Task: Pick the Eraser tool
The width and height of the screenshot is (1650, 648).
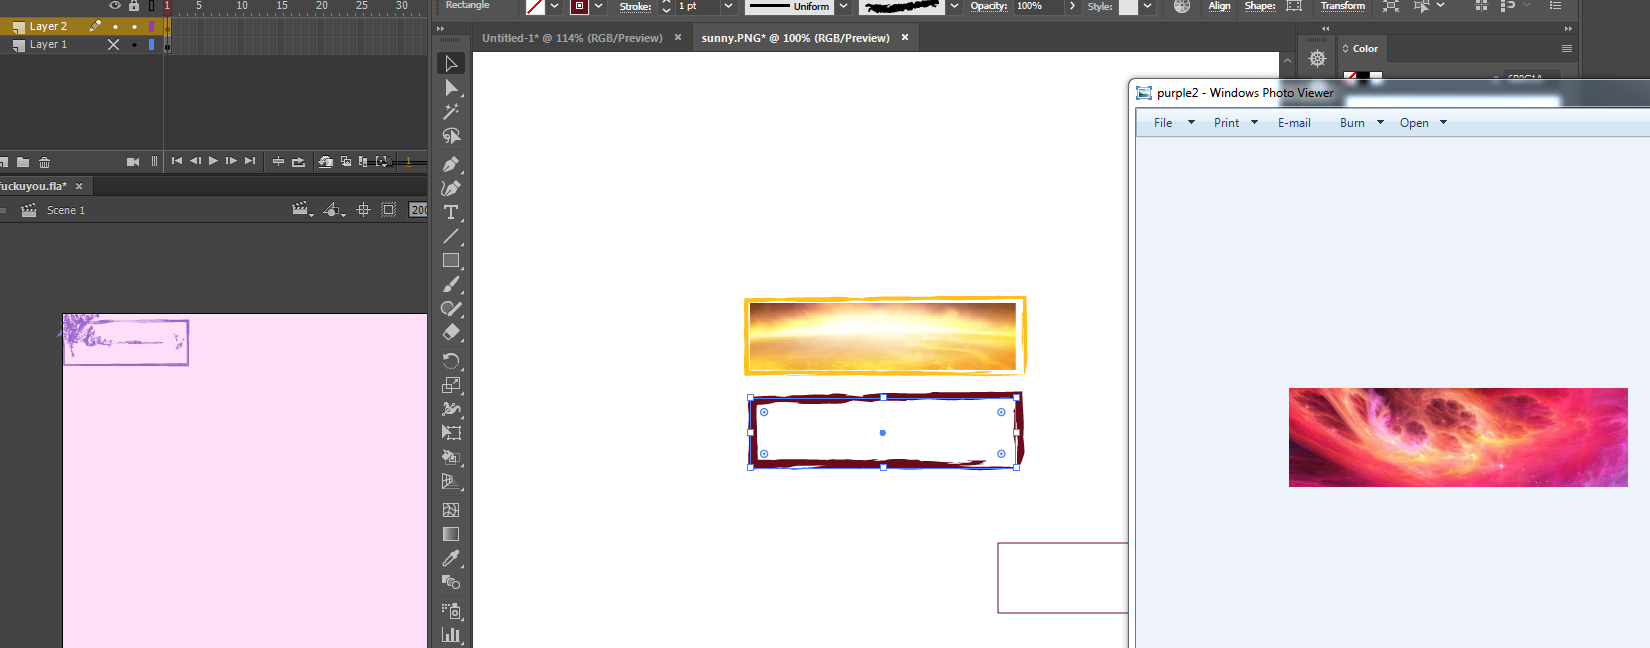Action: [451, 333]
